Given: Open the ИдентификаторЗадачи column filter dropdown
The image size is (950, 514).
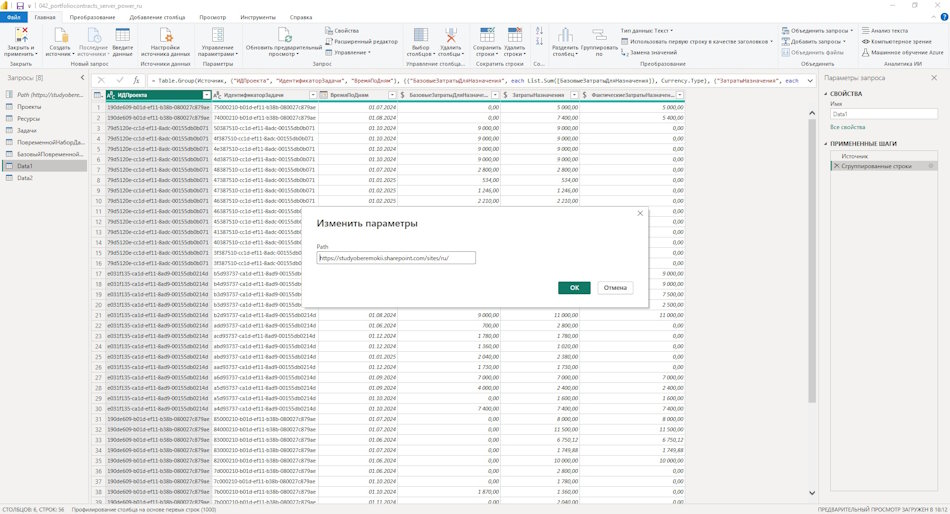Looking at the screenshot, I should [313, 95].
